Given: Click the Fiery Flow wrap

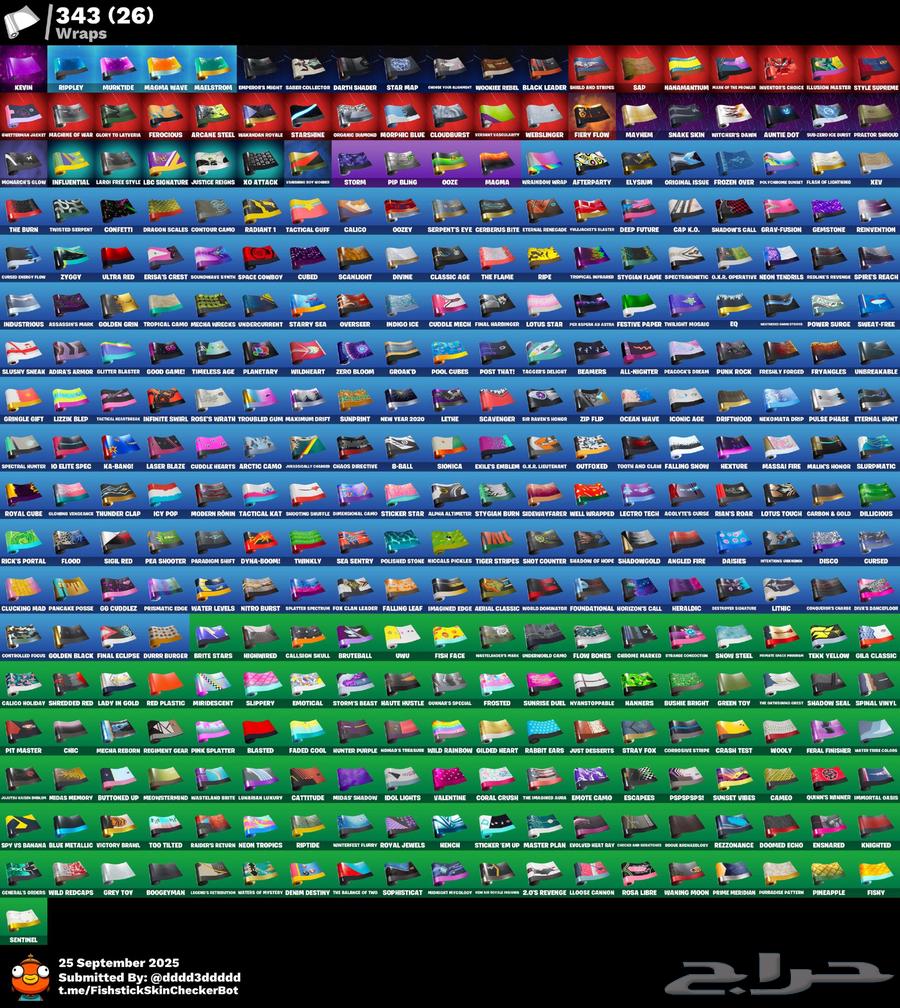Looking at the screenshot, I should pyautogui.click(x=593, y=116).
